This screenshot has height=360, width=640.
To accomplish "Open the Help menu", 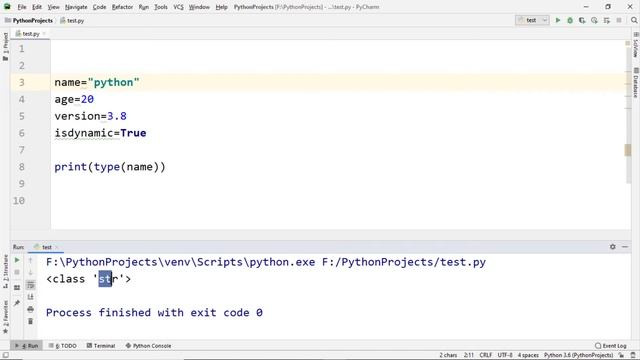I will (x=221, y=7).
